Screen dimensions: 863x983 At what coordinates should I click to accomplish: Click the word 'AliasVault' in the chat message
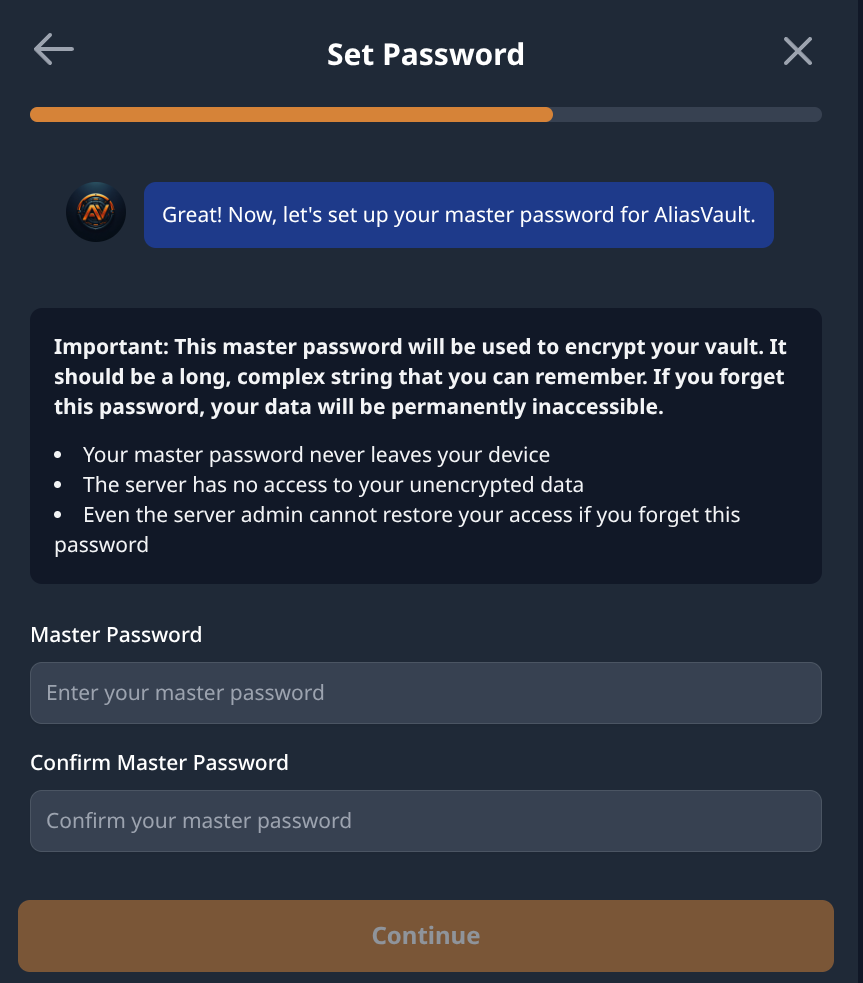point(702,214)
